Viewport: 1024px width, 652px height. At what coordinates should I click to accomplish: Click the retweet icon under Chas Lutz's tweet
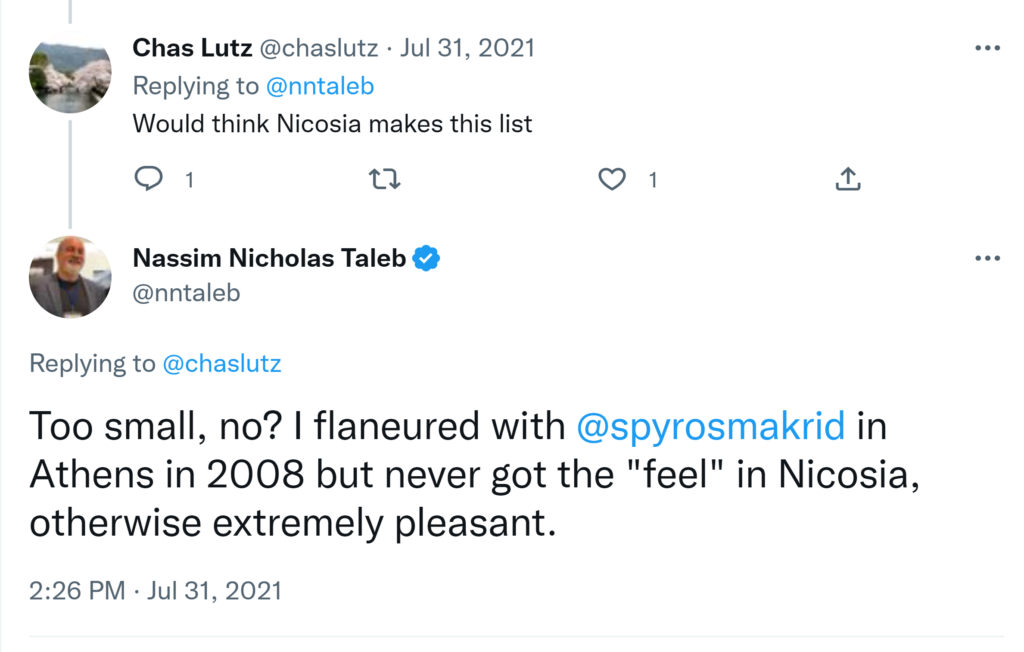tap(384, 180)
